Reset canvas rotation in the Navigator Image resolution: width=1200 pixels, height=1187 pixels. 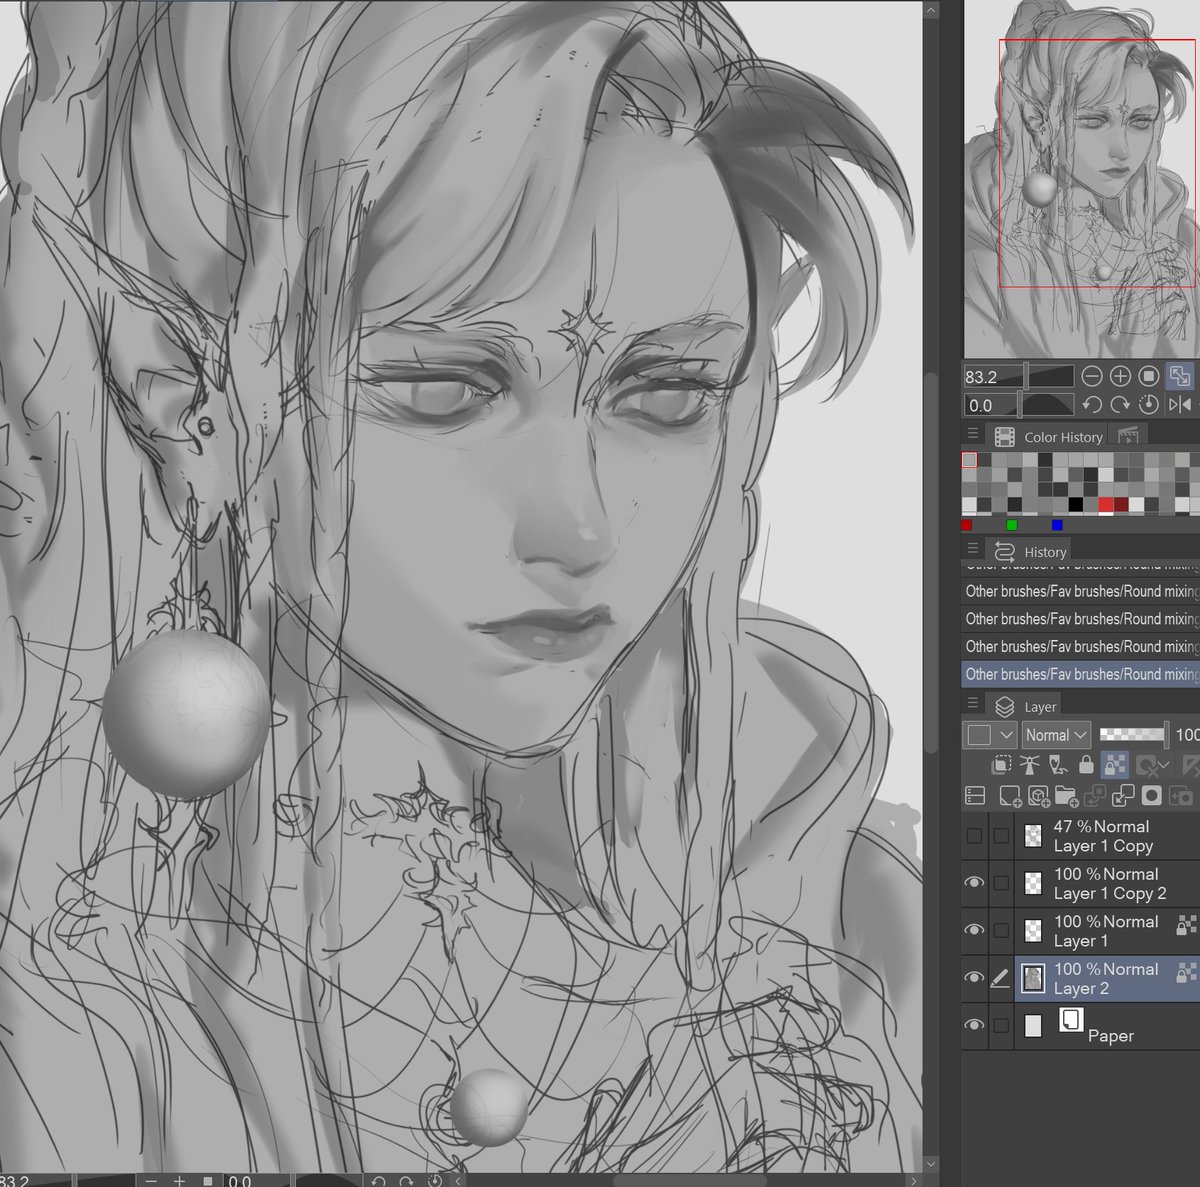coord(1149,404)
